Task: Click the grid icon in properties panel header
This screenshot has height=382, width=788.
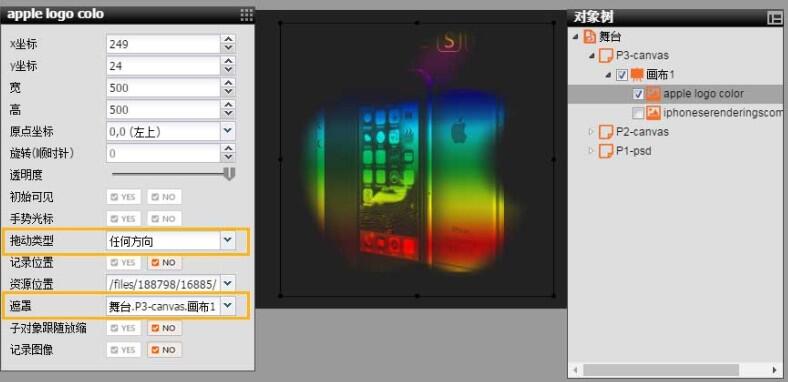Action: 247,15
